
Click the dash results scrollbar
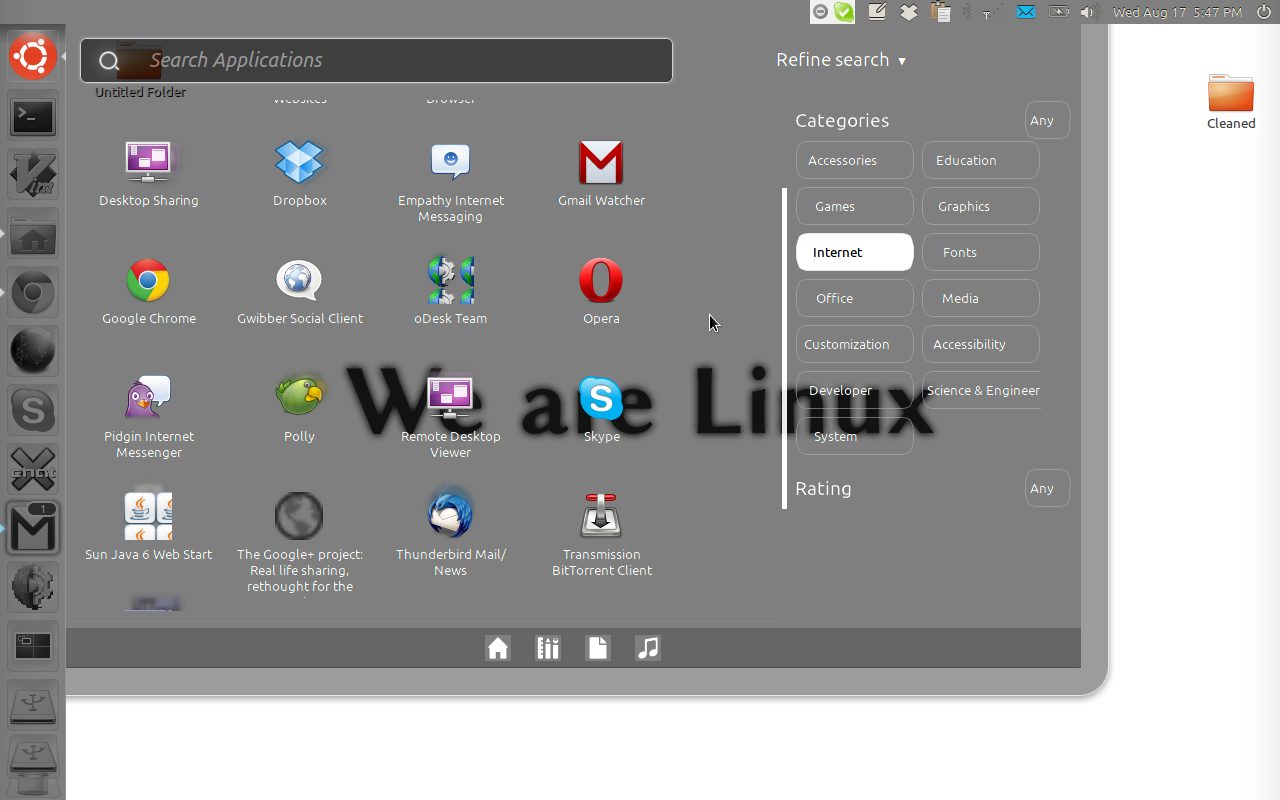point(785,348)
